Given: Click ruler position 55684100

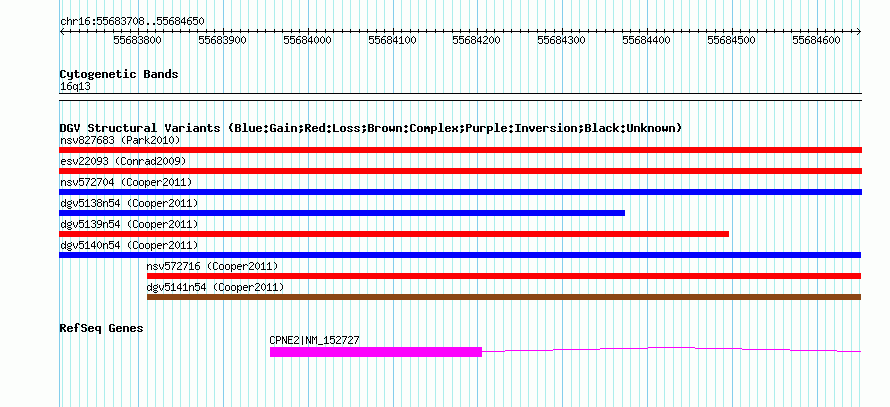Looking at the screenshot, I should tap(392, 40).
